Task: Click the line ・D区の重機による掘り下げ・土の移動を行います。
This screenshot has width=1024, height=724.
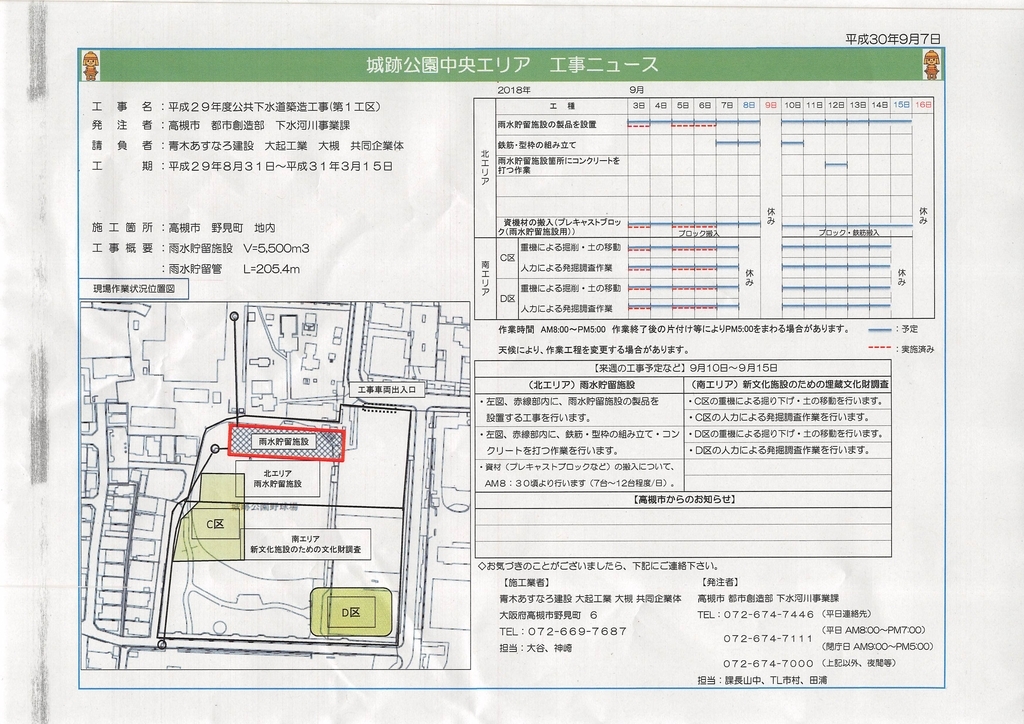Action: coord(785,433)
